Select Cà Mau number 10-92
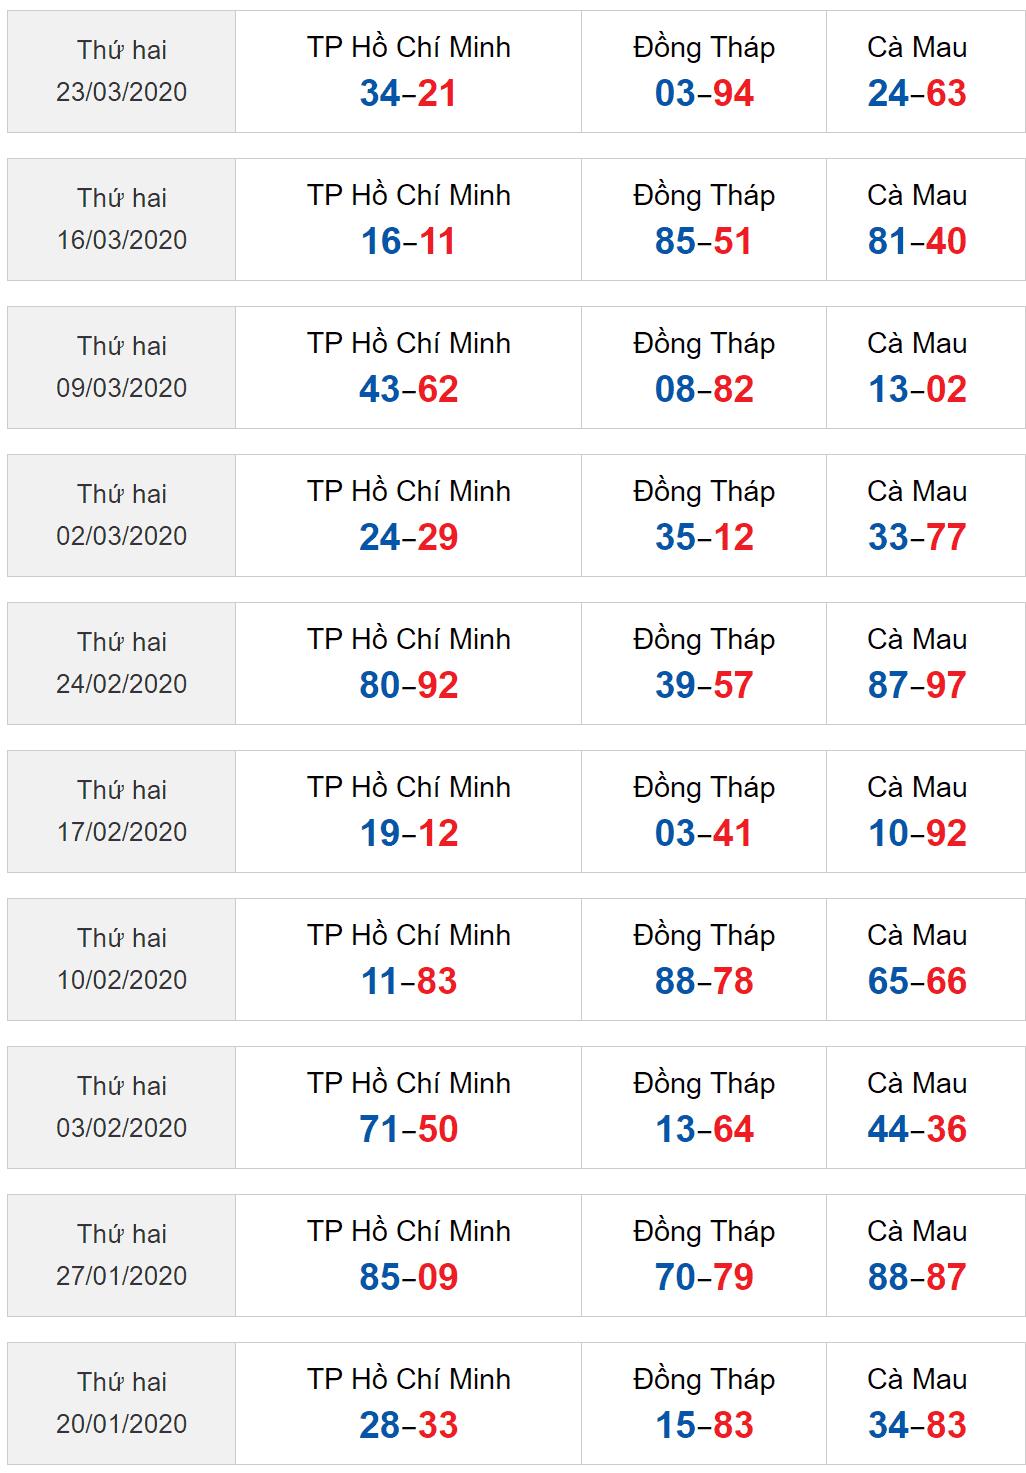 [917, 833]
